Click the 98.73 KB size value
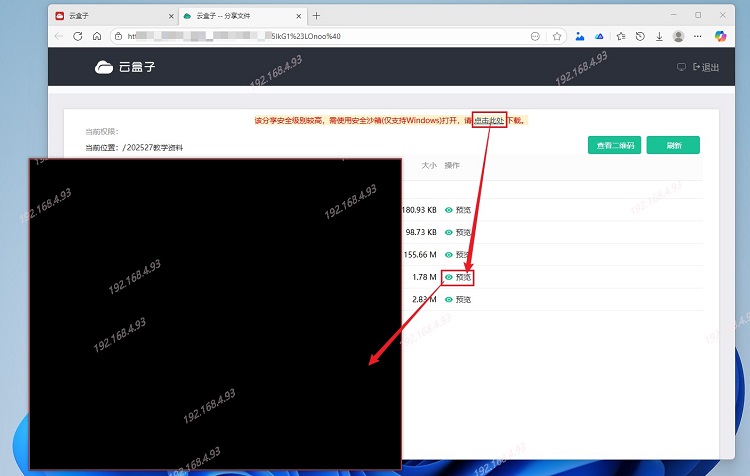 tap(421, 232)
